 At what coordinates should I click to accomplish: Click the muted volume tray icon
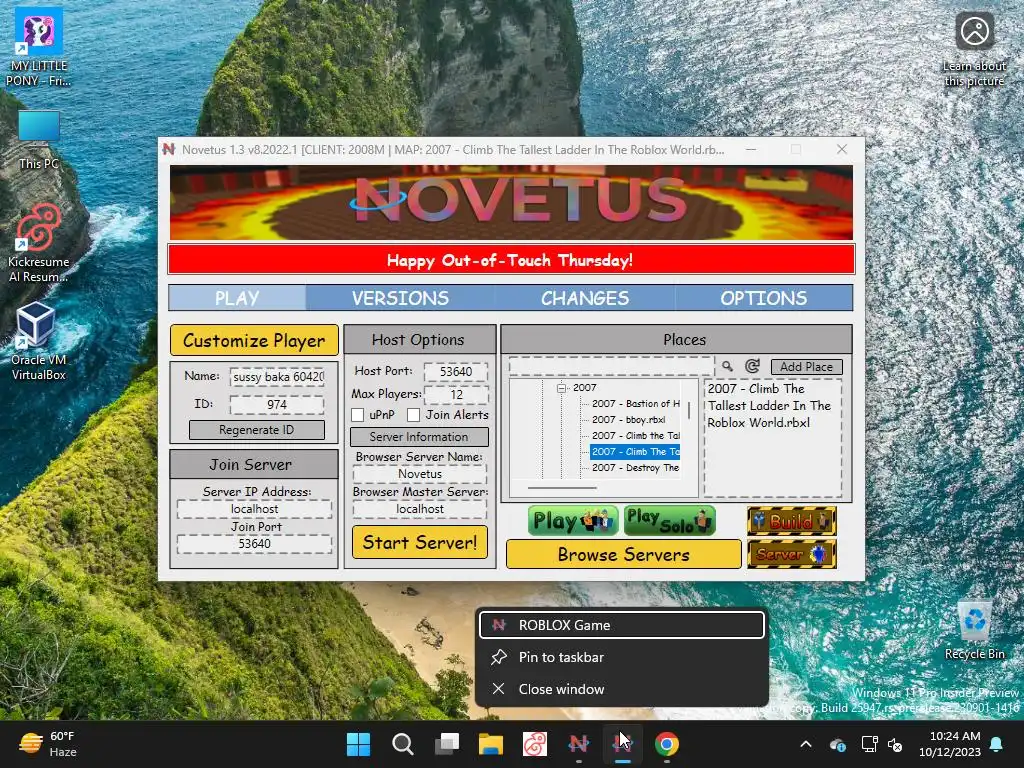(x=895, y=744)
